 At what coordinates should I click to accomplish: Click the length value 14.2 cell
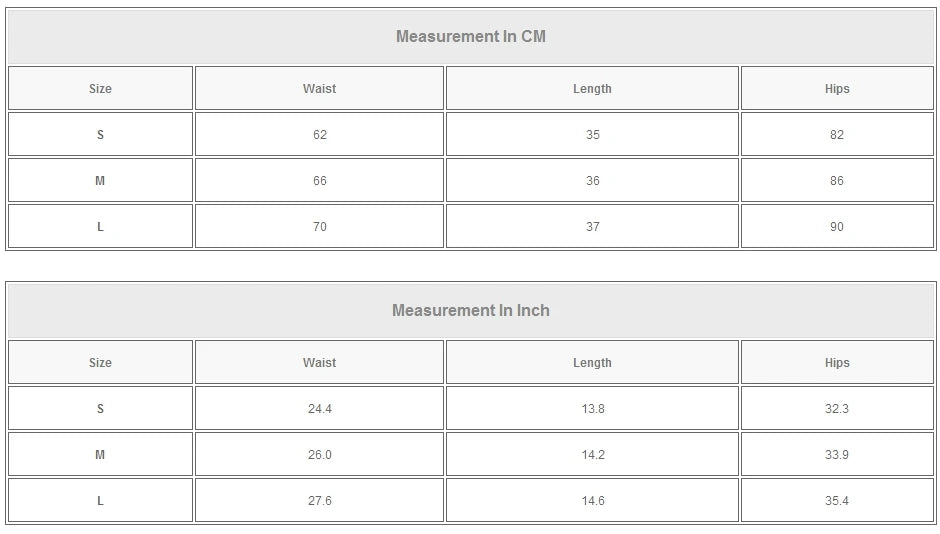click(592, 455)
